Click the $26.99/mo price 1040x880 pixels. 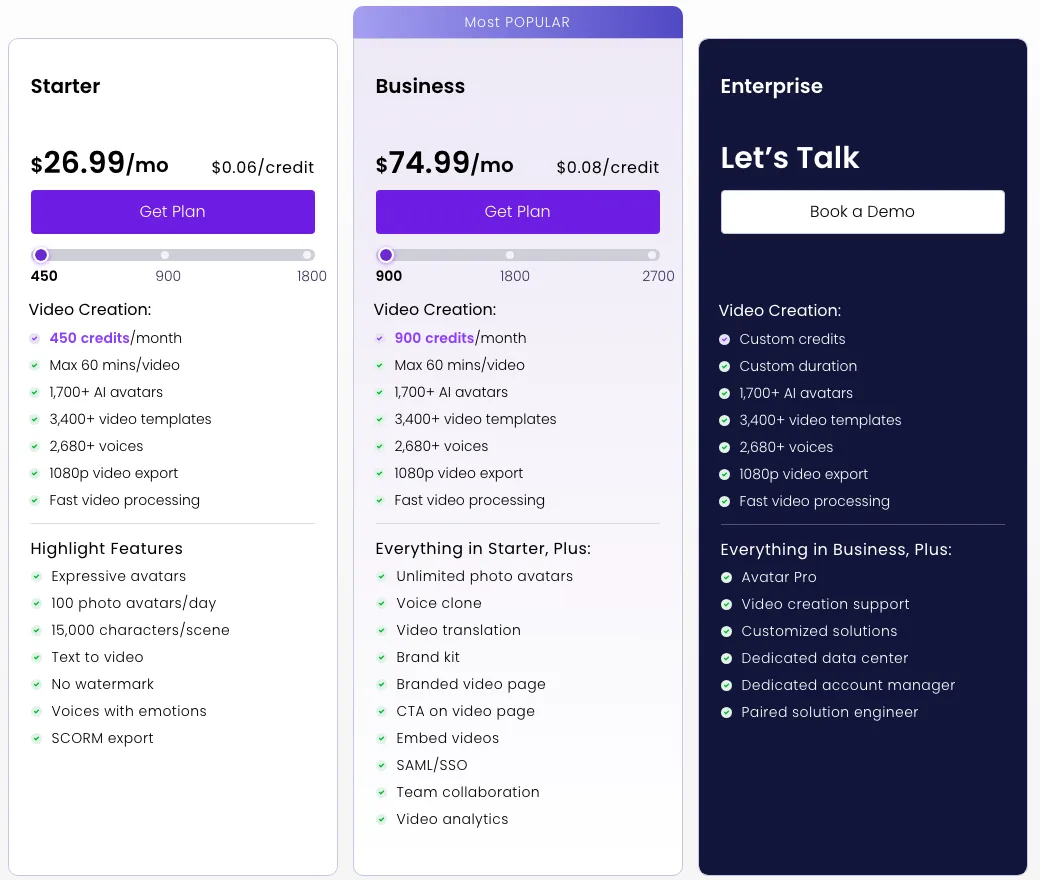coord(99,162)
